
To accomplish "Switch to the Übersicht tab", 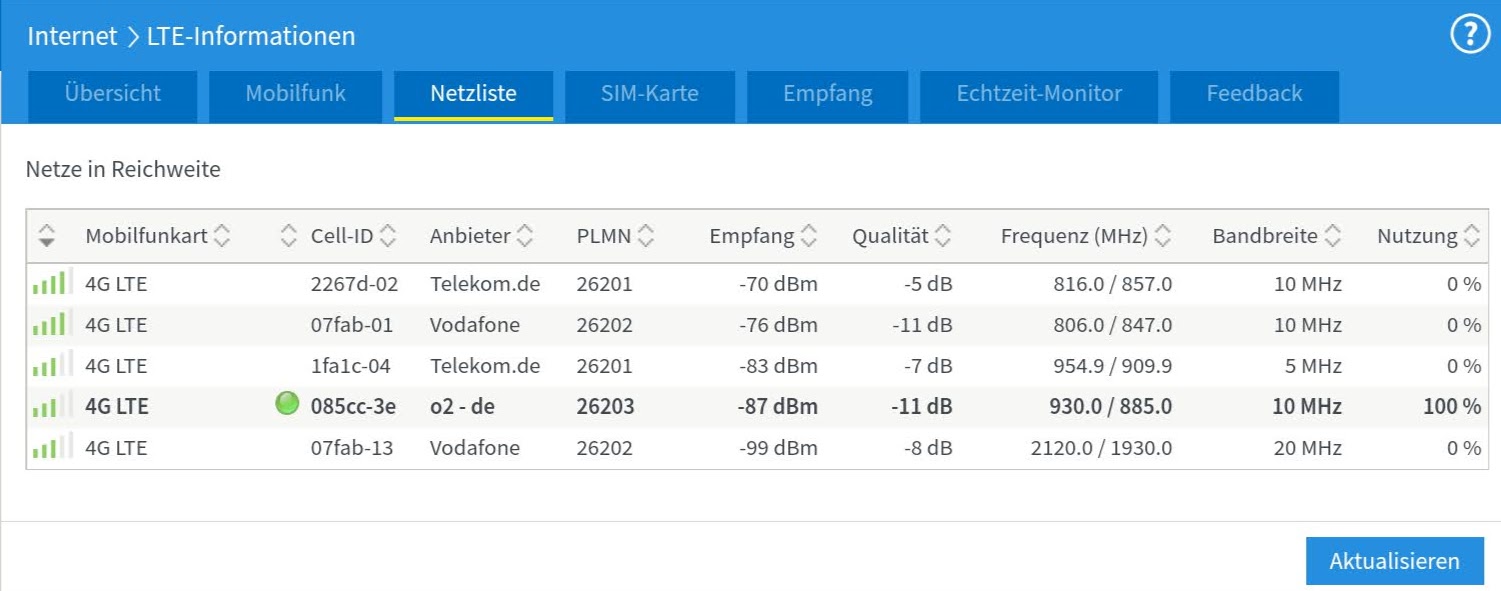I will tap(113, 94).
